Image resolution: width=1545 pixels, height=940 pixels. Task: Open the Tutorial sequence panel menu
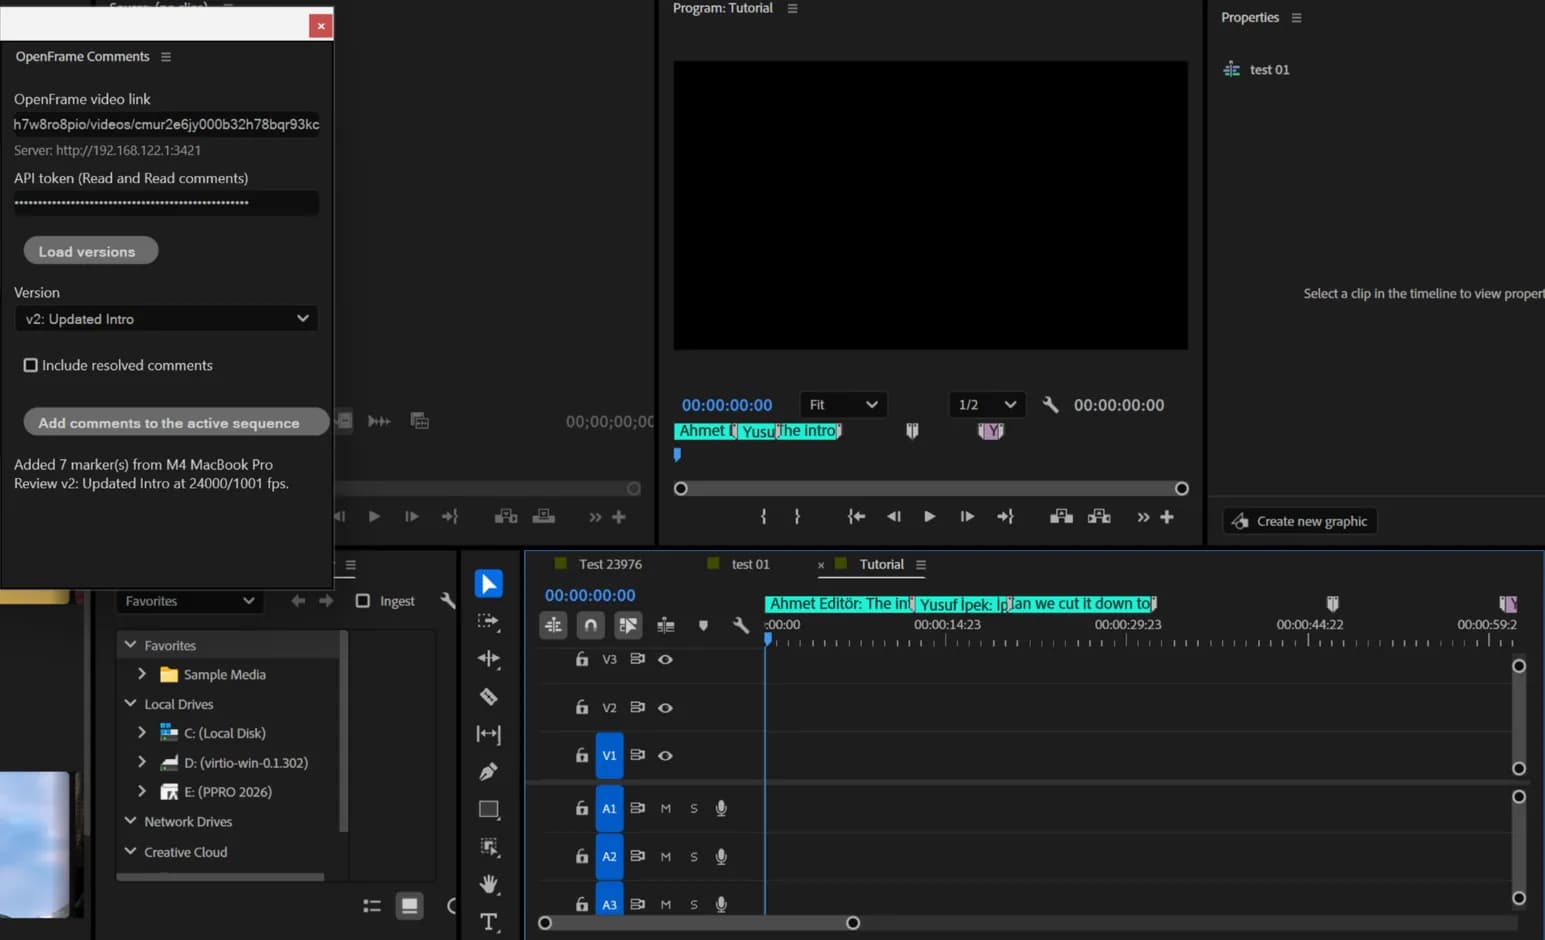tap(921, 565)
